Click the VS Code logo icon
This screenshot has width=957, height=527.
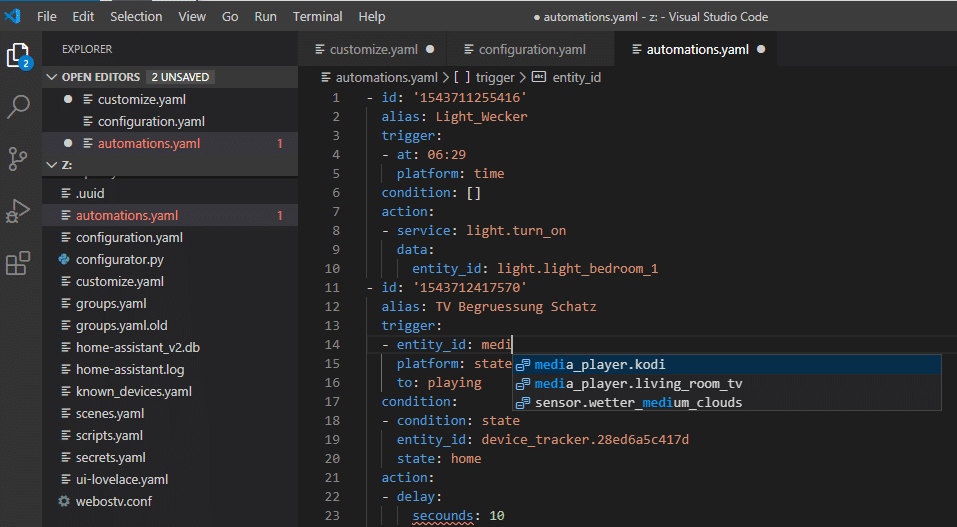pyautogui.click(x=13, y=16)
